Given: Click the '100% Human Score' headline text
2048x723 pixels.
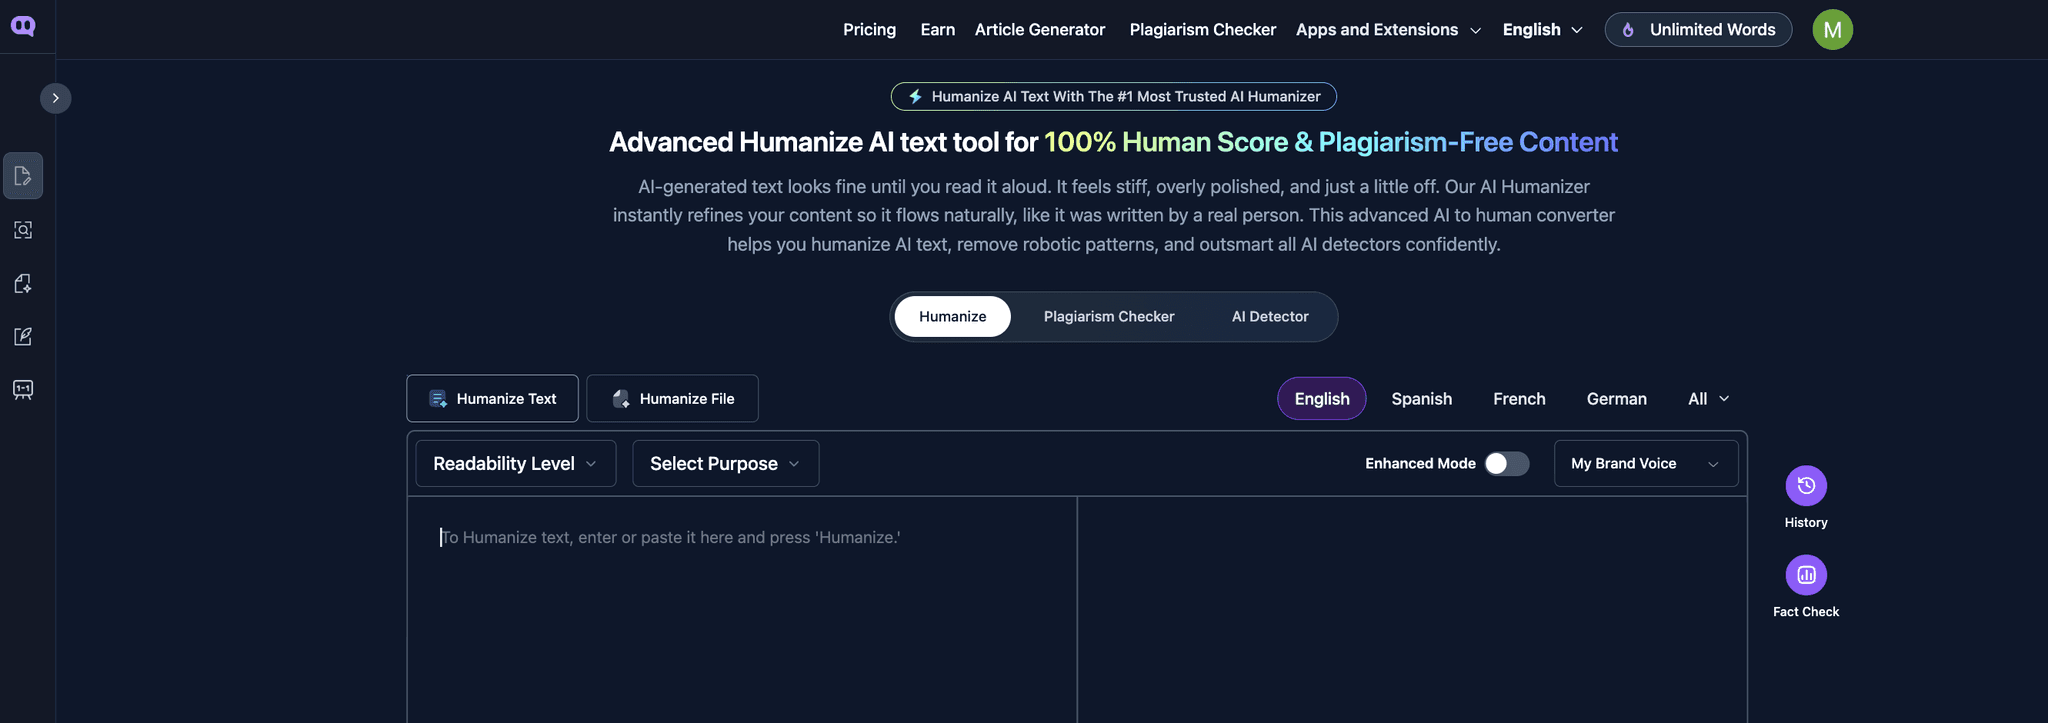Looking at the screenshot, I should (1166, 142).
